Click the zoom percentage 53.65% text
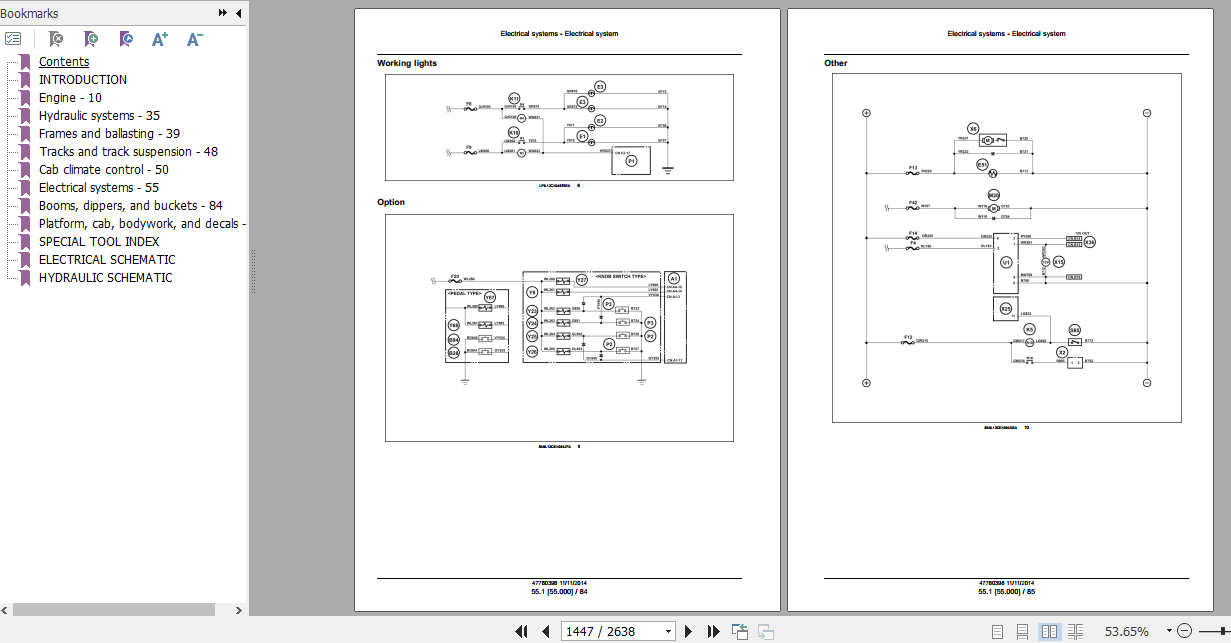The width and height of the screenshot is (1231, 643). tap(1126, 631)
